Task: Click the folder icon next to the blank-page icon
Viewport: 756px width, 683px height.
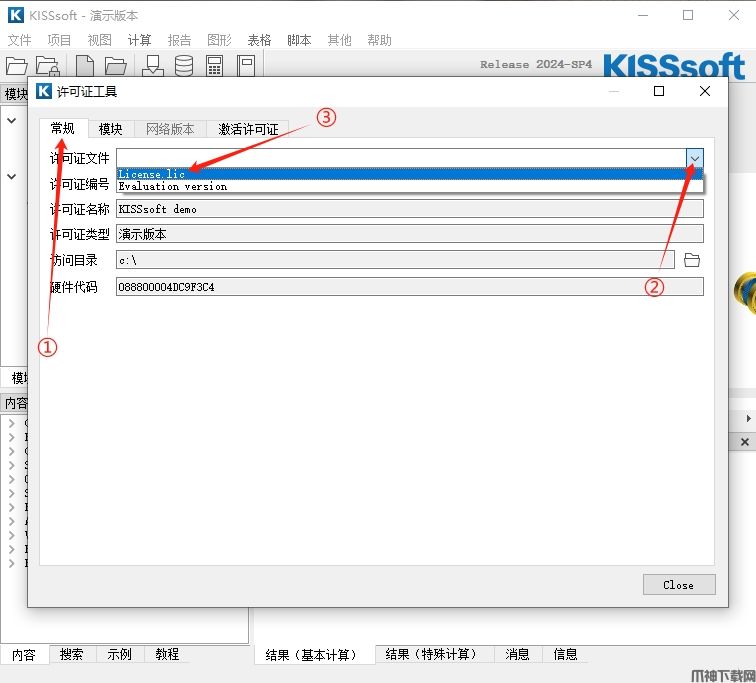Action: 115,66
